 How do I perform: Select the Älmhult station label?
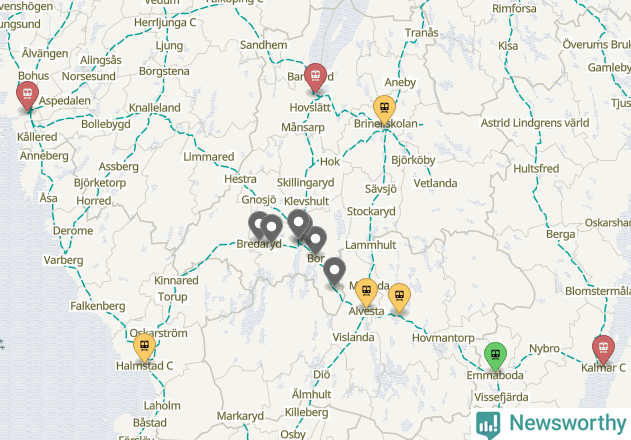click(x=311, y=394)
